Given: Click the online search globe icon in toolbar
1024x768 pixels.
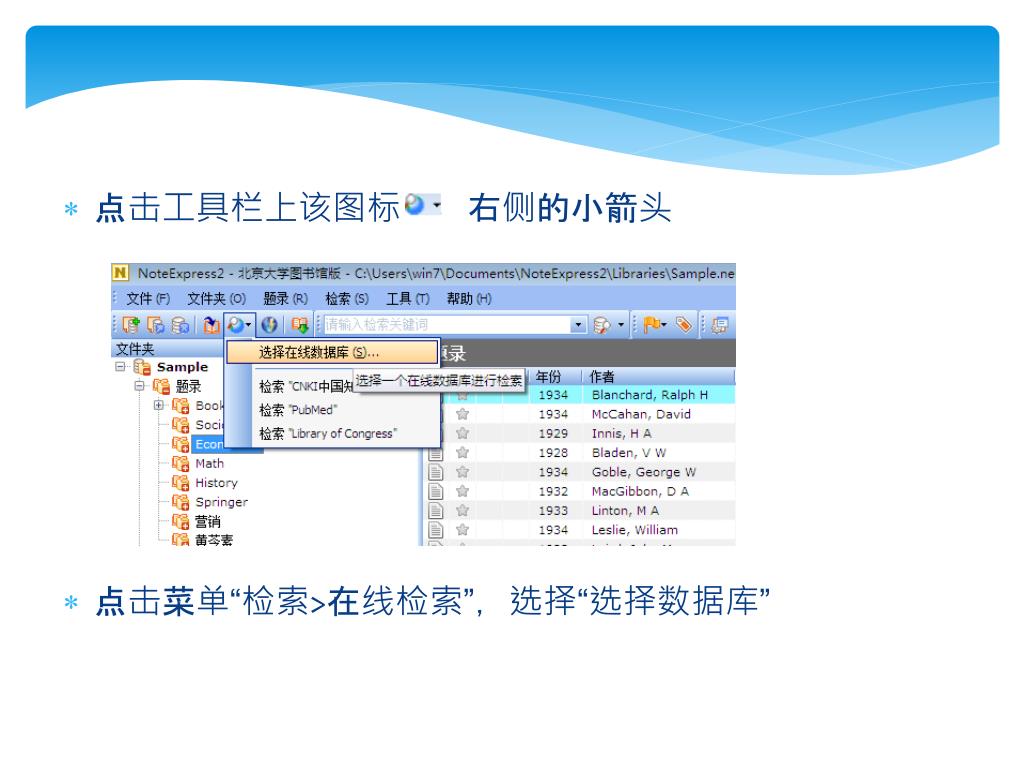Looking at the screenshot, I should click(x=235, y=325).
